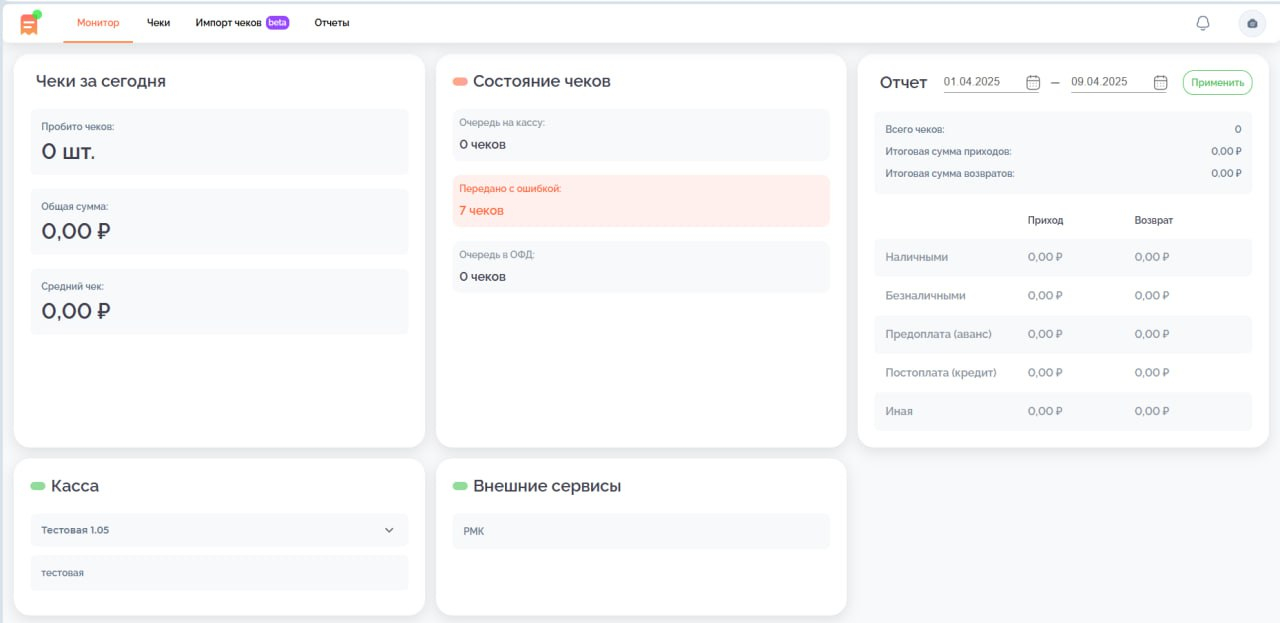Image resolution: width=1280 pixels, height=623 pixels.
Task: Open the Передано с ошибкой 7 чеков block
Action: 641,201
